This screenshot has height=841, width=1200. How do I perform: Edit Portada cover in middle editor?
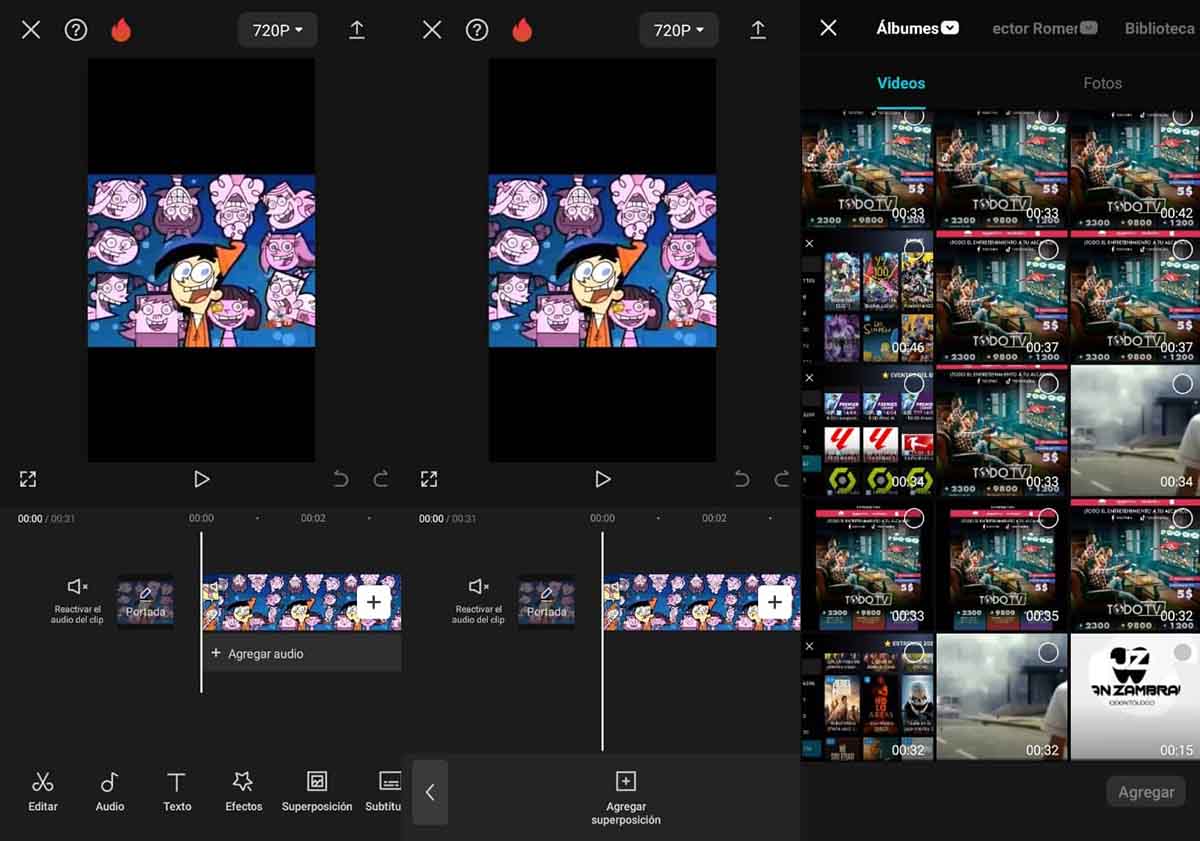(x=546, y=601)
